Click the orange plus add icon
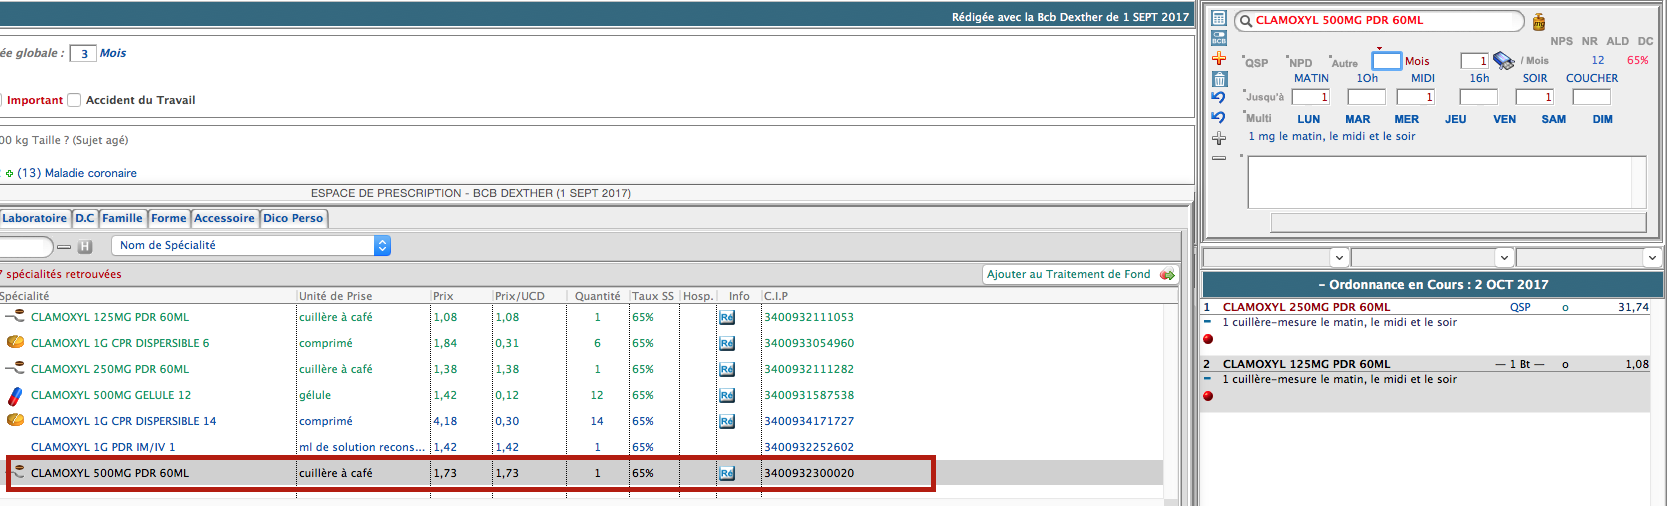This screenshot has height=506, width=1667. point(1219,58)
